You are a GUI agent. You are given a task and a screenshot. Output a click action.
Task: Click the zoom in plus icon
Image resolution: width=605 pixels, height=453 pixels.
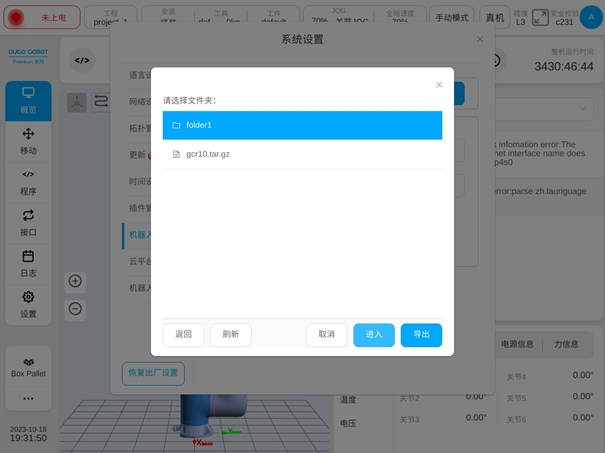[76, 281]
